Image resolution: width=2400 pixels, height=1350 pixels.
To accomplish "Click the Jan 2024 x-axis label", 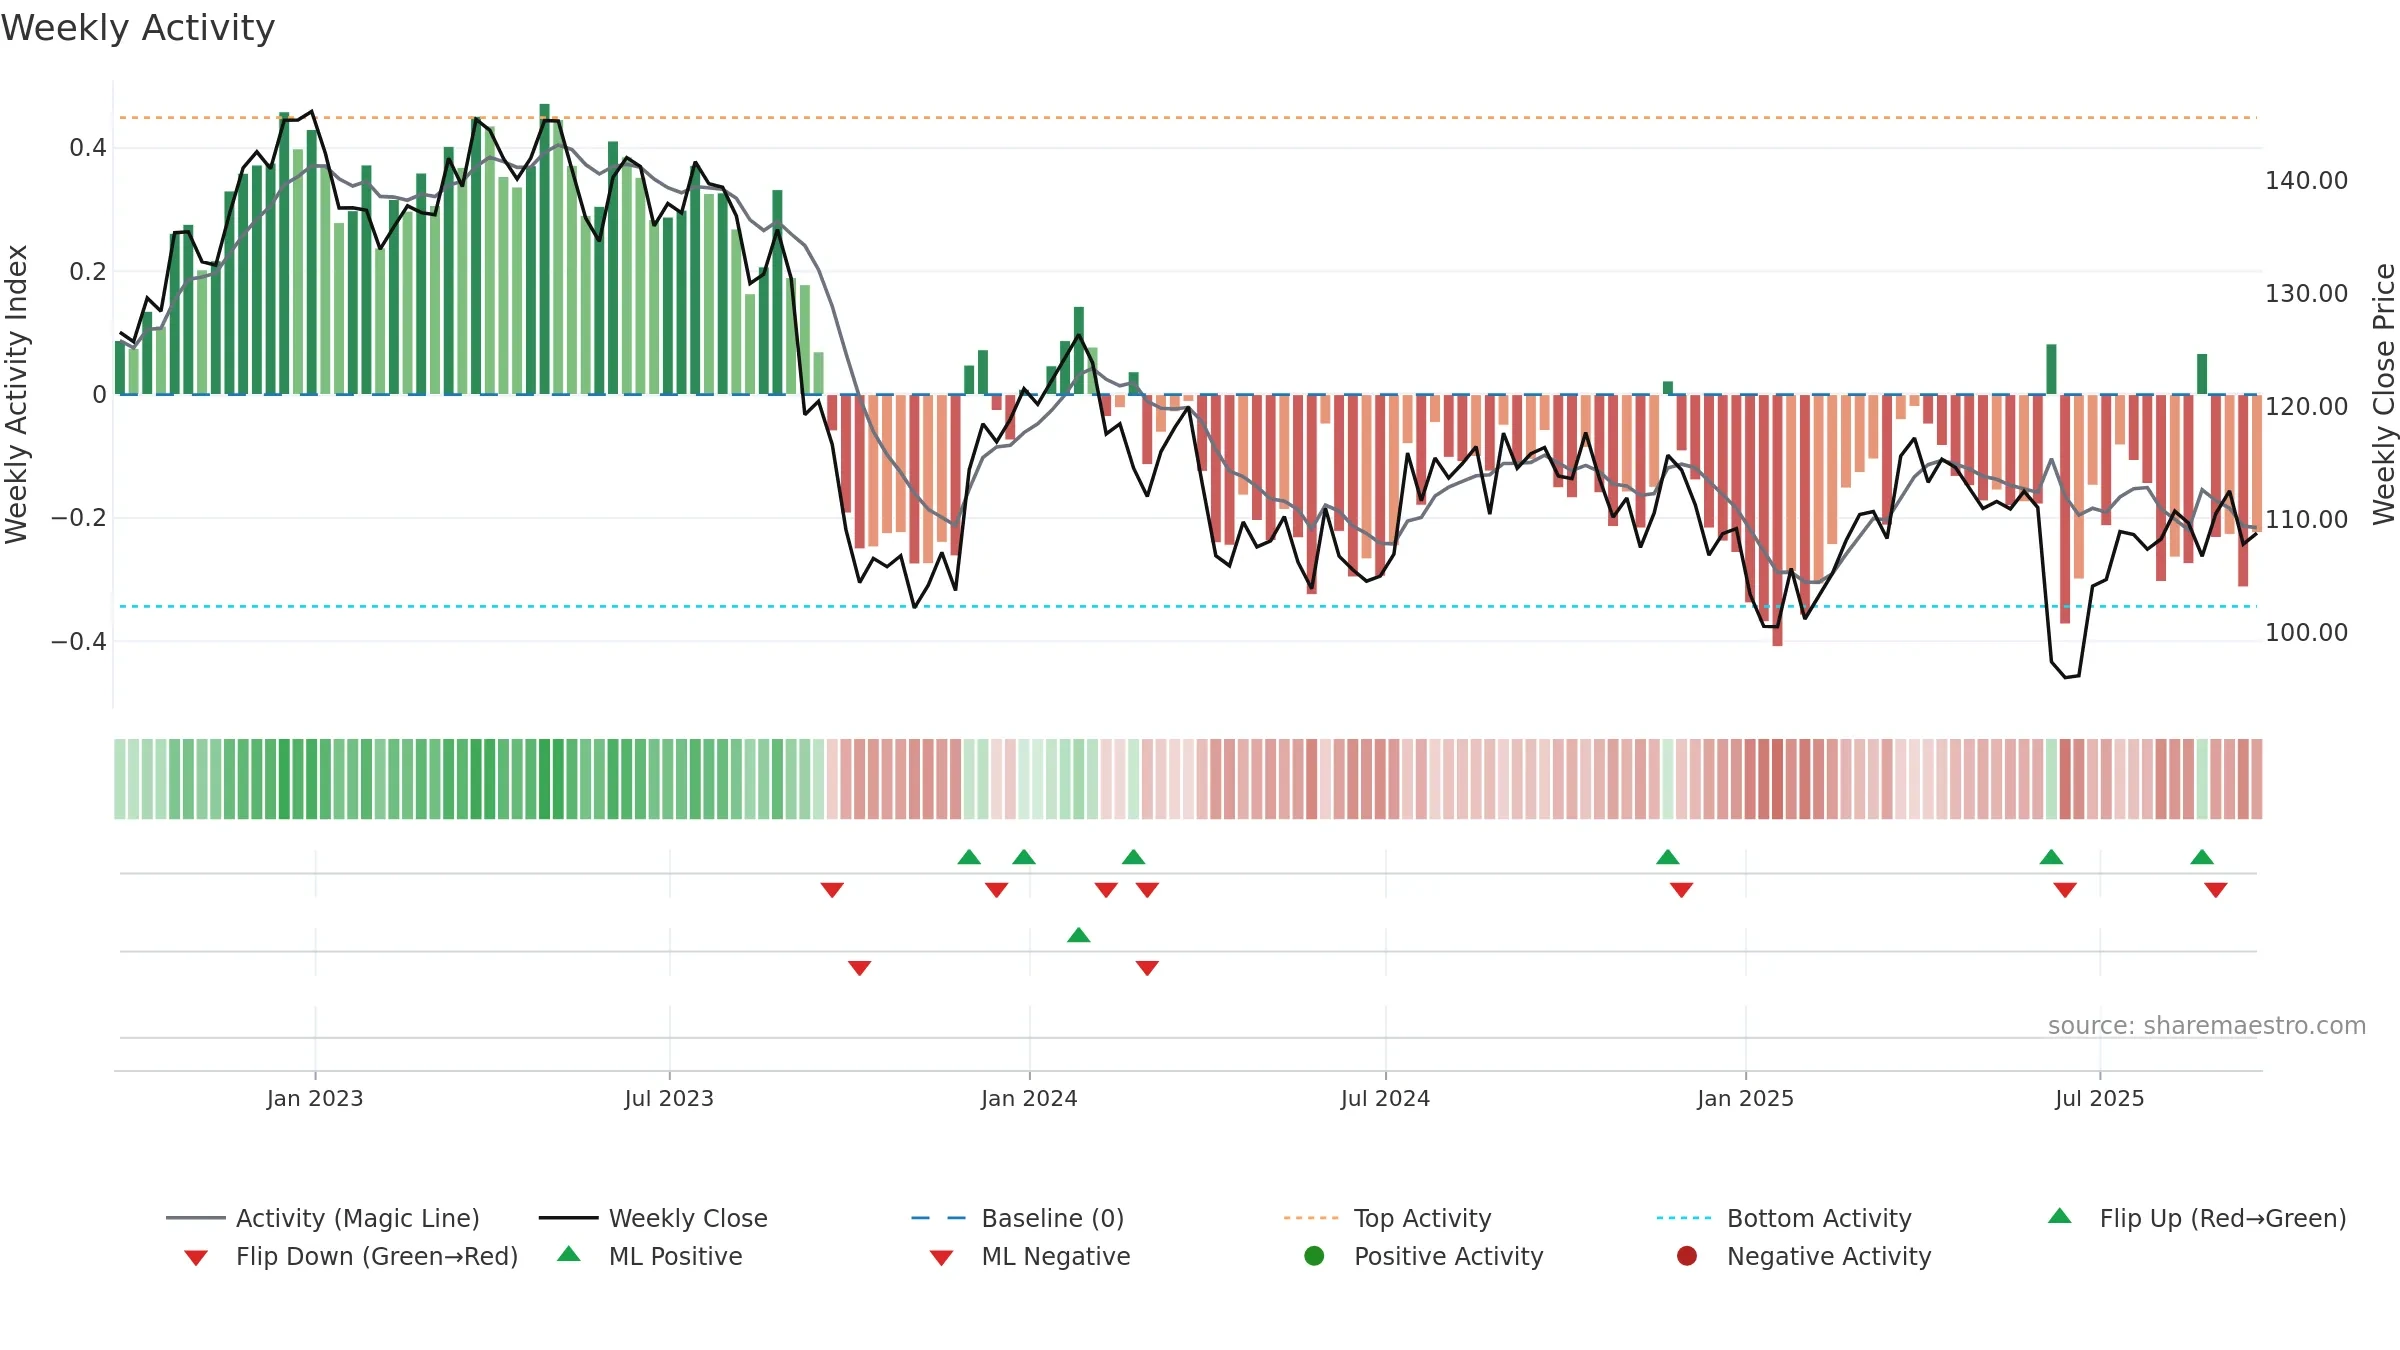I will tap(1029, 1099).
